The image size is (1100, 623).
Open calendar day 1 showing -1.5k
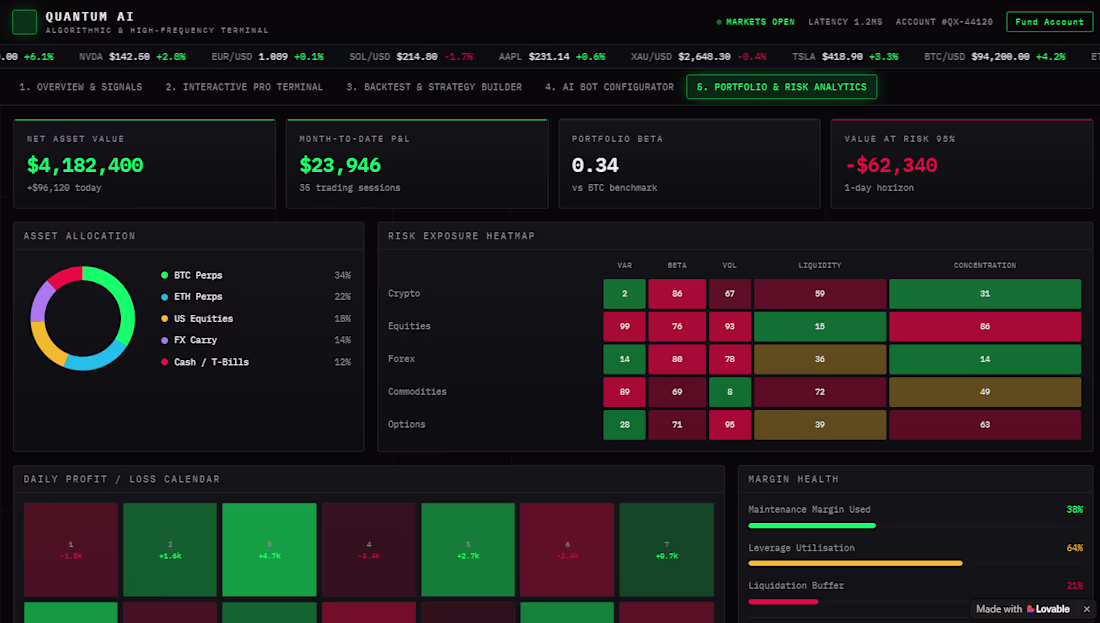[x=71, y=549]
